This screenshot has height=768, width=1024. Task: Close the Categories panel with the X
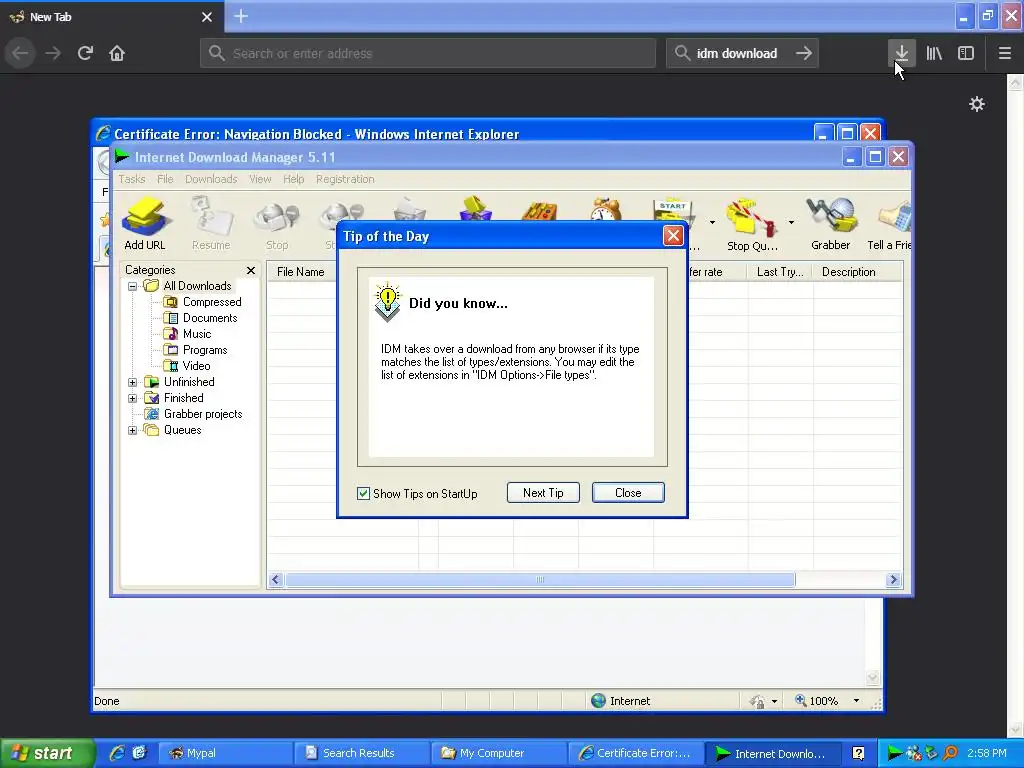251,270
